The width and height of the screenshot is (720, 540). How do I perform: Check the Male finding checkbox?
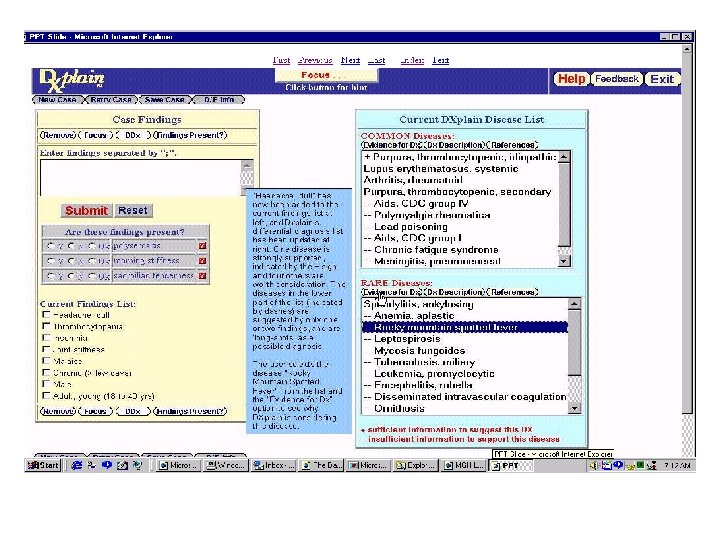click(46, 384)
